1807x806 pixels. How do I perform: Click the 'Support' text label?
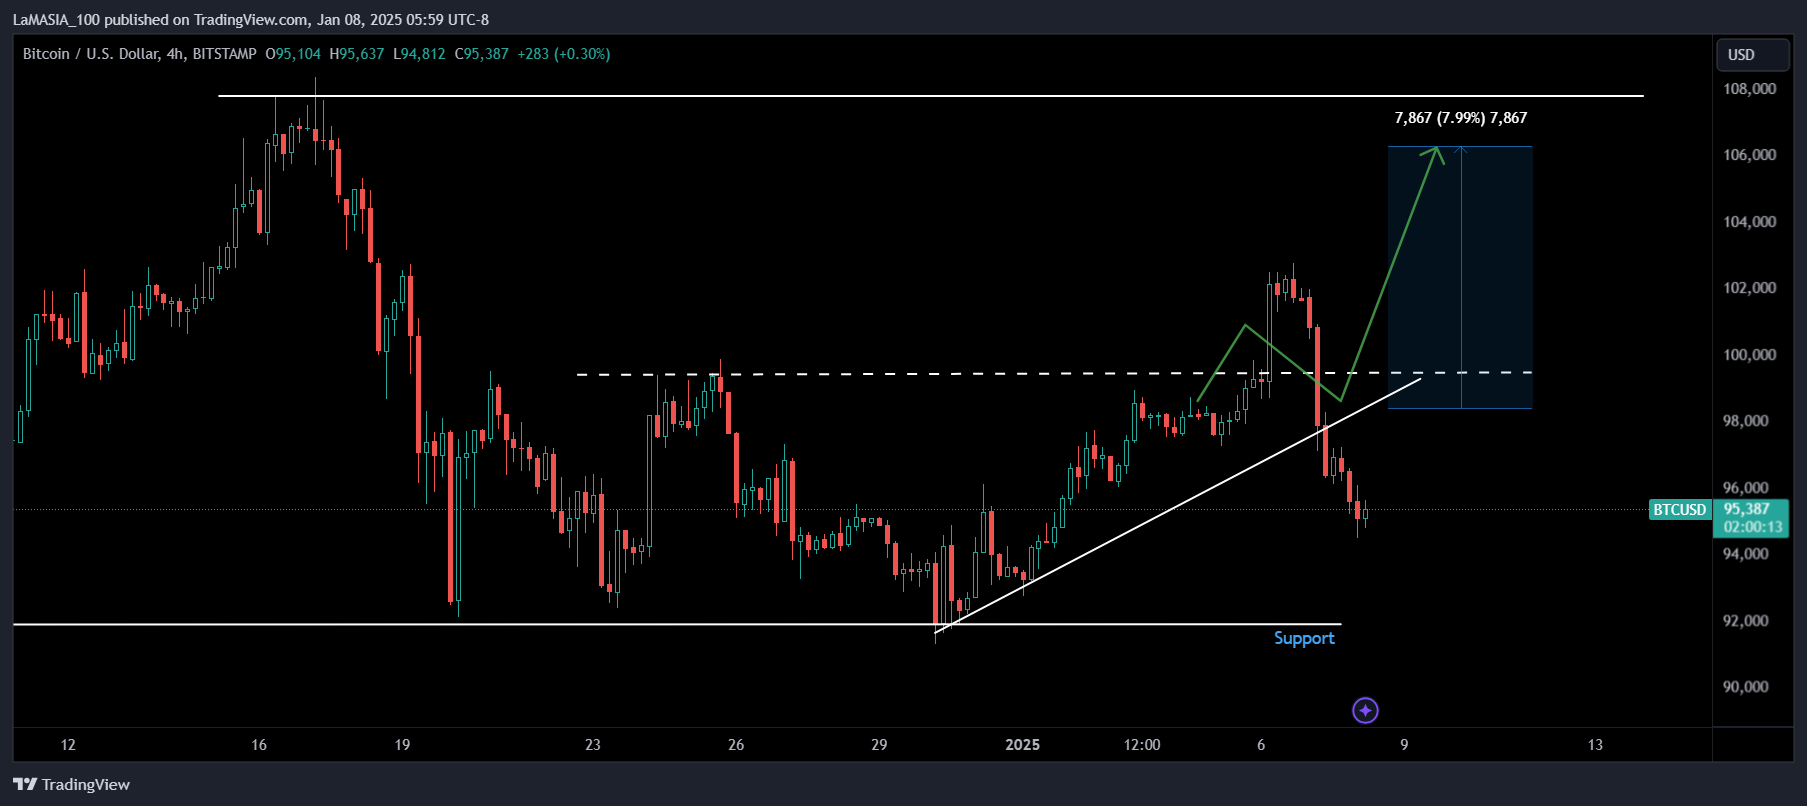tap(1304, 638)
